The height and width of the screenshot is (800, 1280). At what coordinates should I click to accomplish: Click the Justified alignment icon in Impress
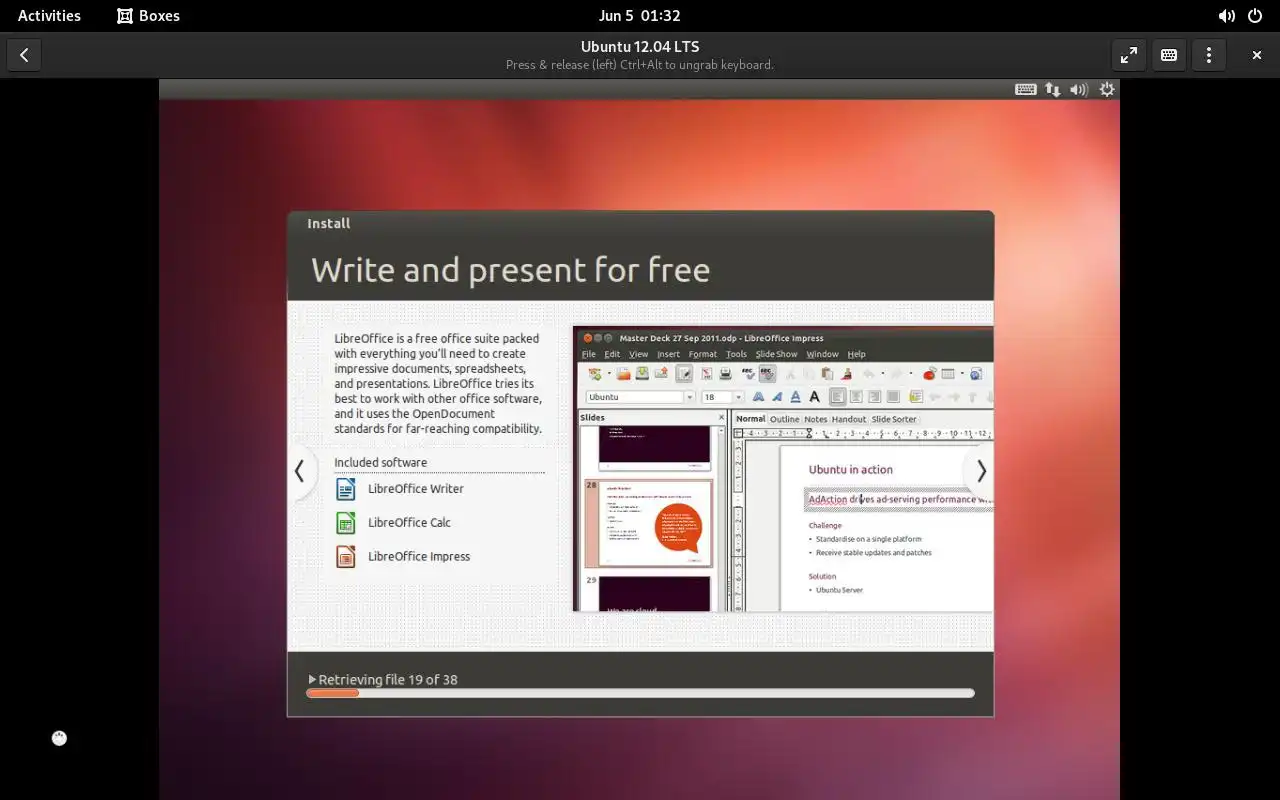pos(893,397)
